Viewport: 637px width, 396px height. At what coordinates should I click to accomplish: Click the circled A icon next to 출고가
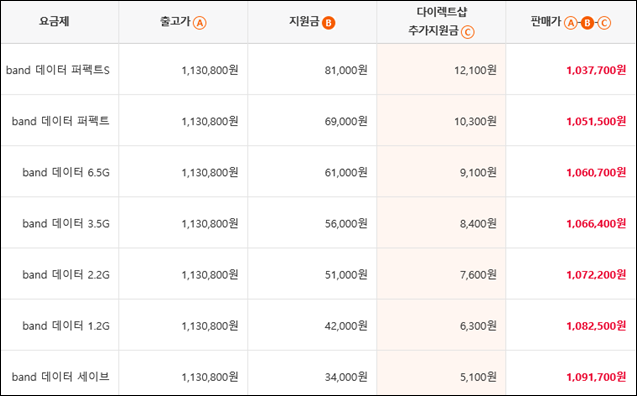click(199, 23)
